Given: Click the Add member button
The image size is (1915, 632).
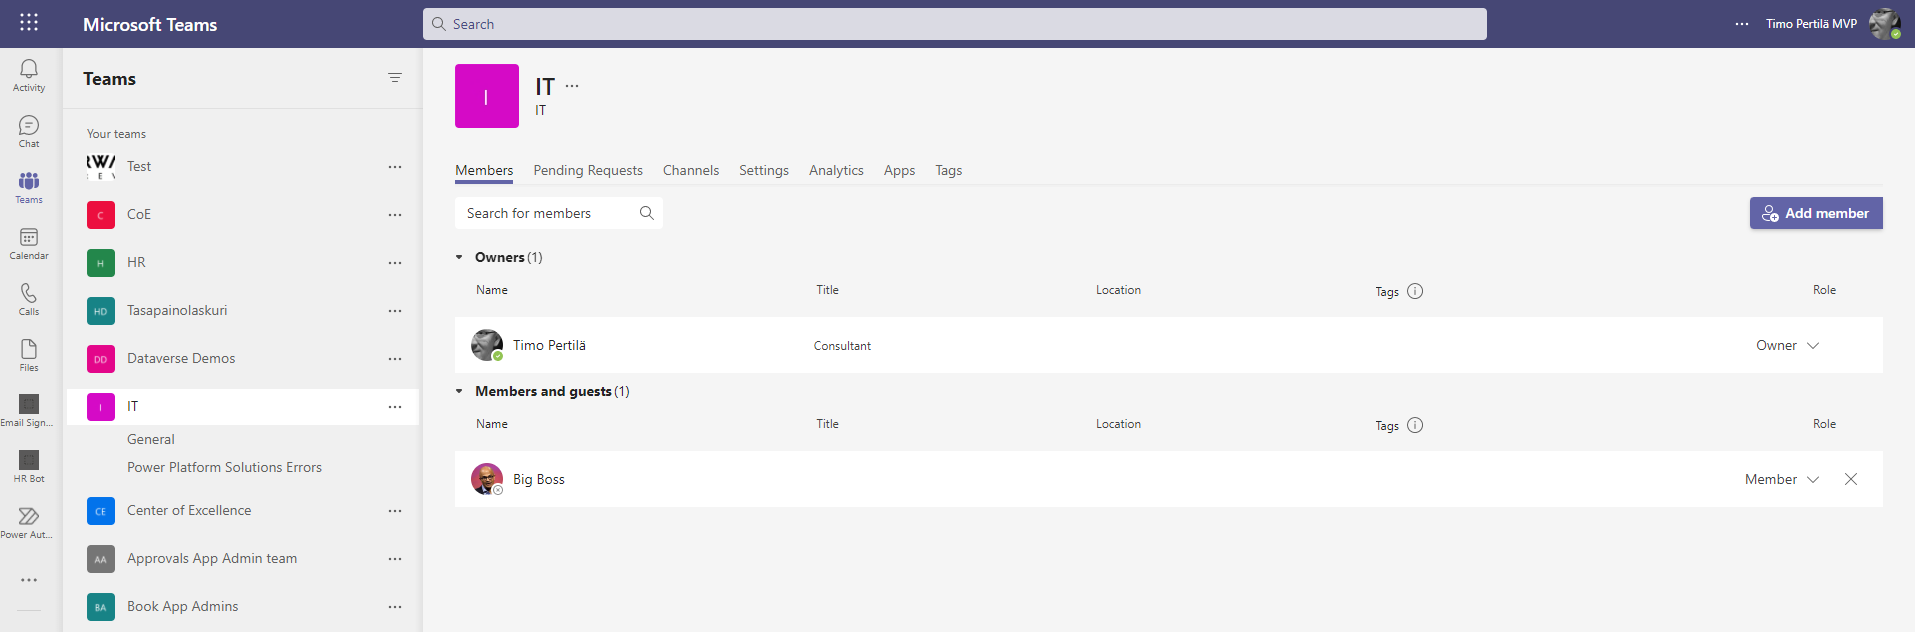Looking at the screenshot, I should (1815, 213).
